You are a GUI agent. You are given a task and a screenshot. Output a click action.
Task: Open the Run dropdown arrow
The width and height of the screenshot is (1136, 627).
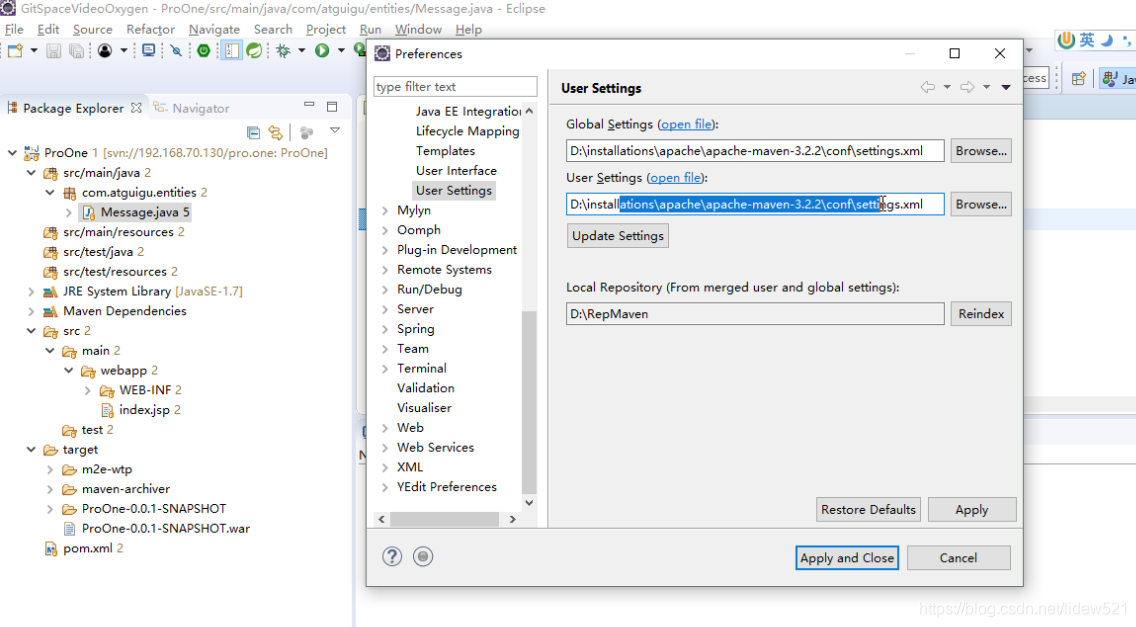(341, 51)
